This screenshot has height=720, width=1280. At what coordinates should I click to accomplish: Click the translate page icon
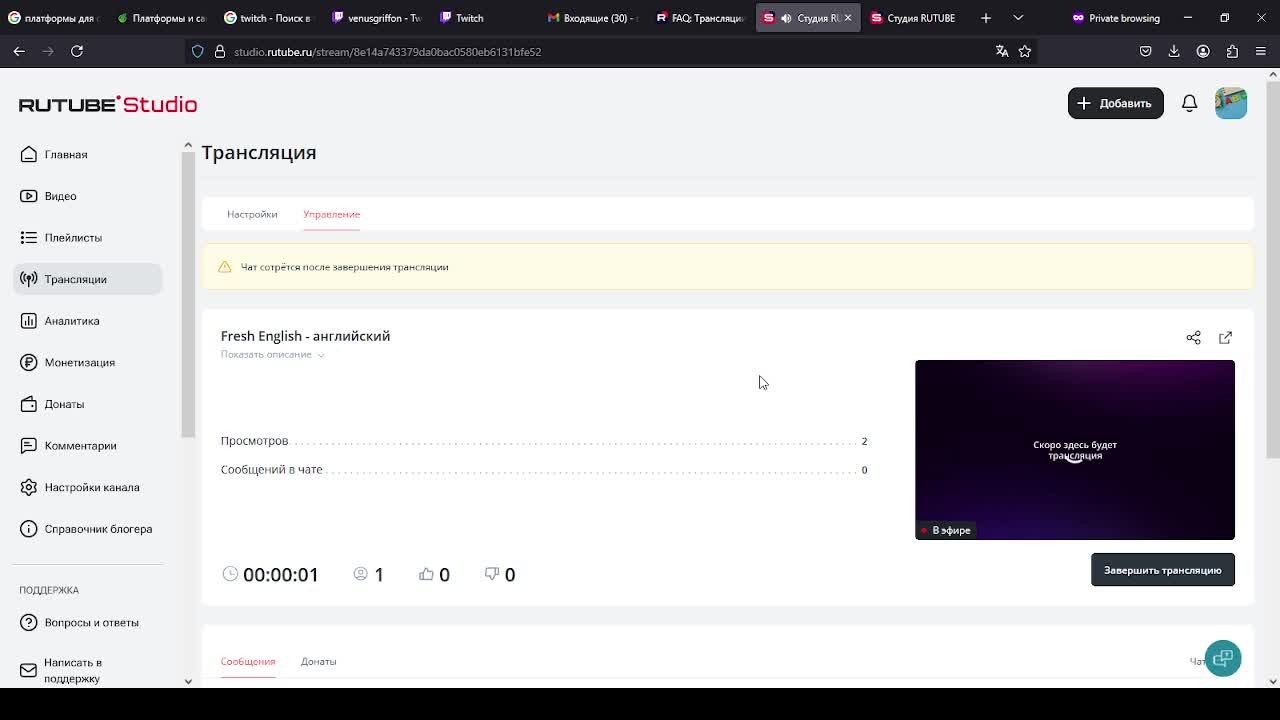1002,51
